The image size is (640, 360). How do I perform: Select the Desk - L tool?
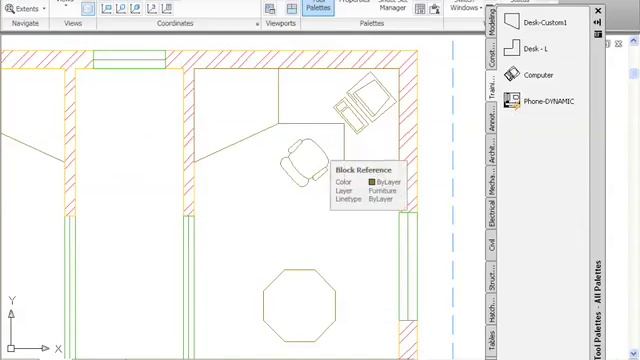(526, 49)
